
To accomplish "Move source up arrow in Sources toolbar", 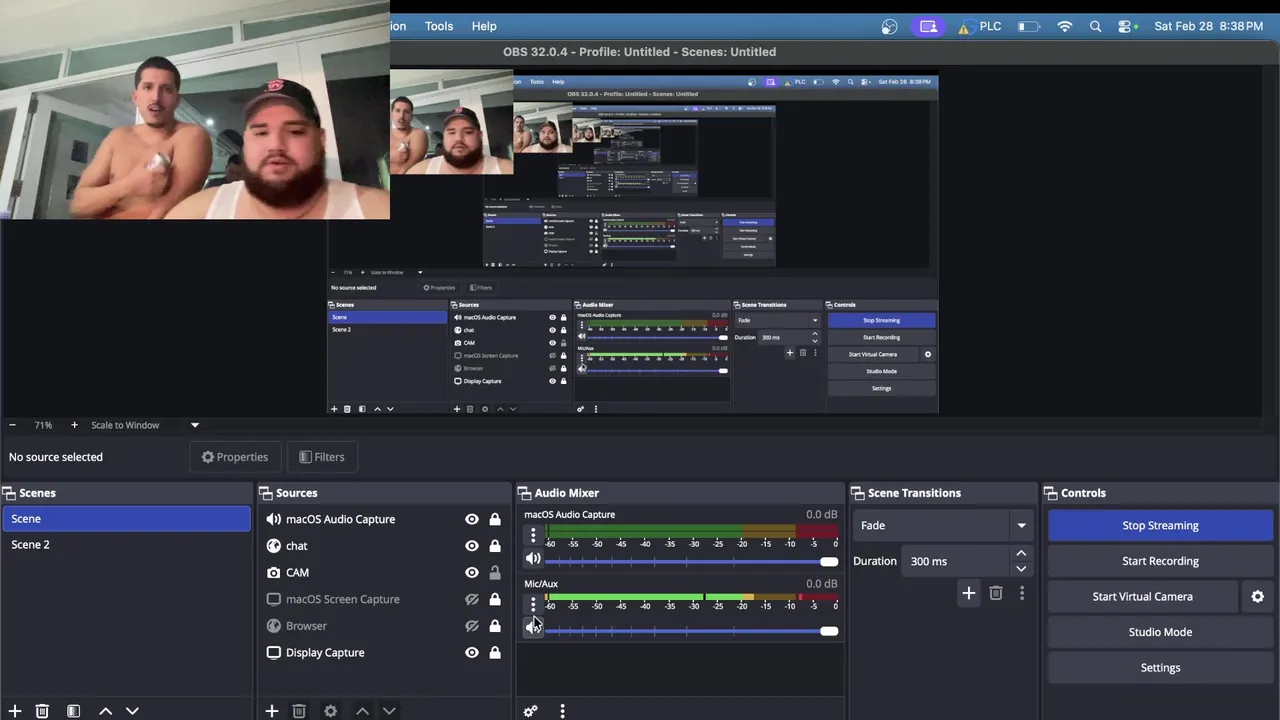I will 362,711.
